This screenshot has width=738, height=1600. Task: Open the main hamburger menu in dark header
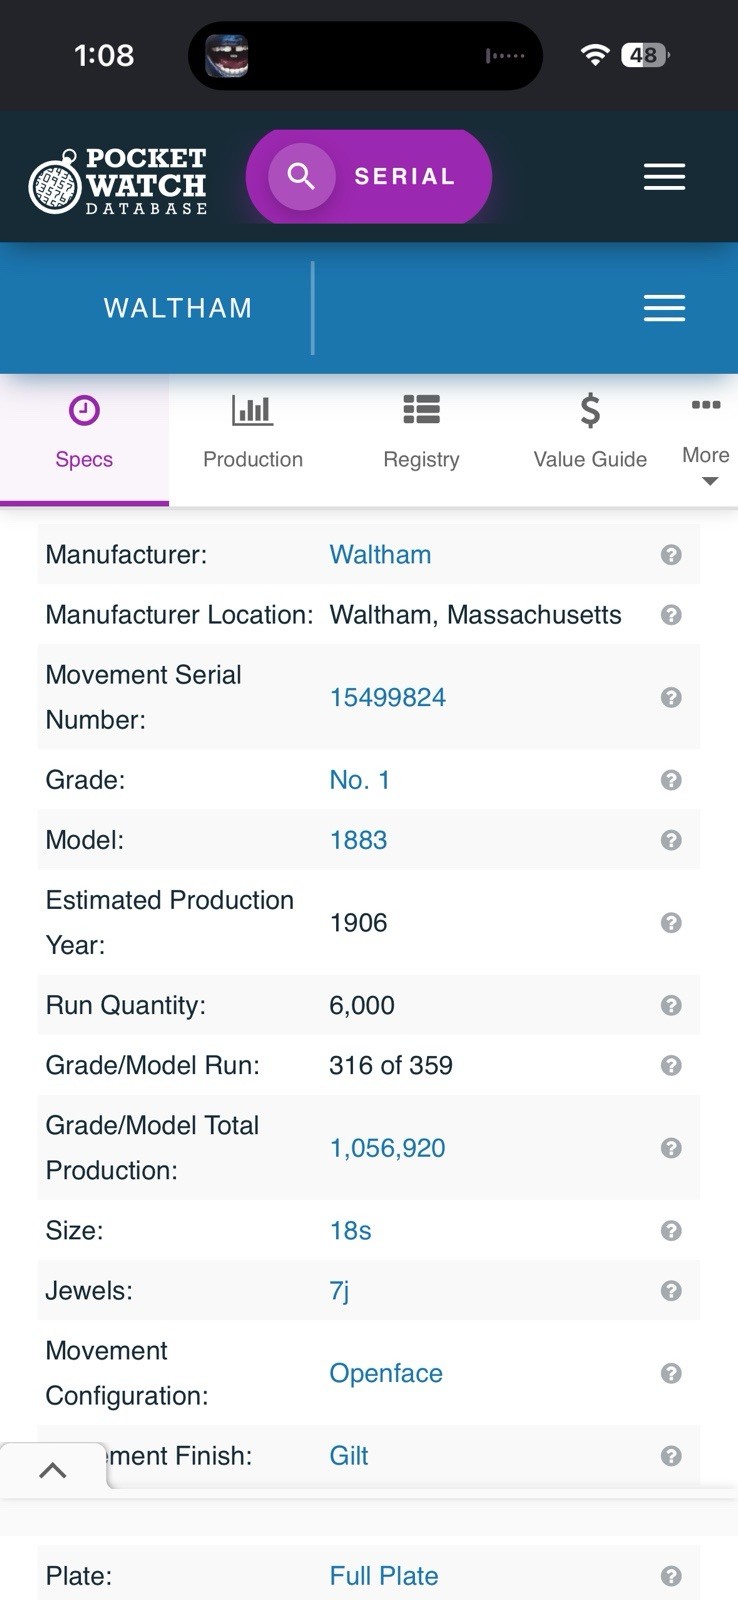coord(664,177)
